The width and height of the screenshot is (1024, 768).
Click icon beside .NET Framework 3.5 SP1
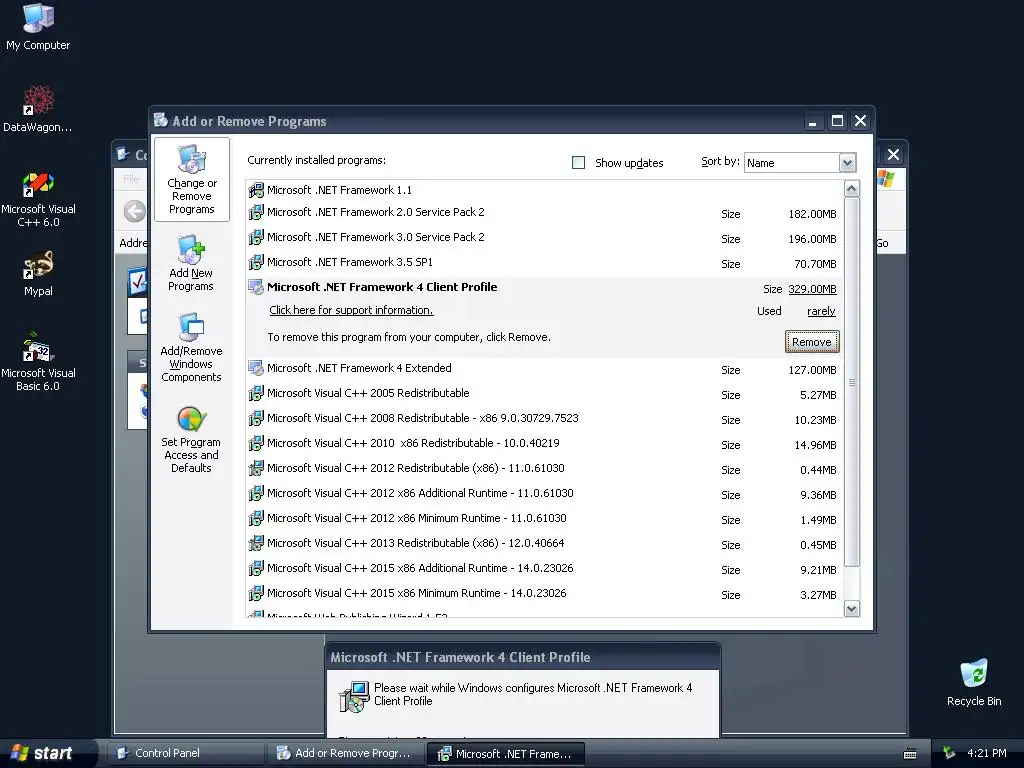pyautogui.click(x=256, y=262)
